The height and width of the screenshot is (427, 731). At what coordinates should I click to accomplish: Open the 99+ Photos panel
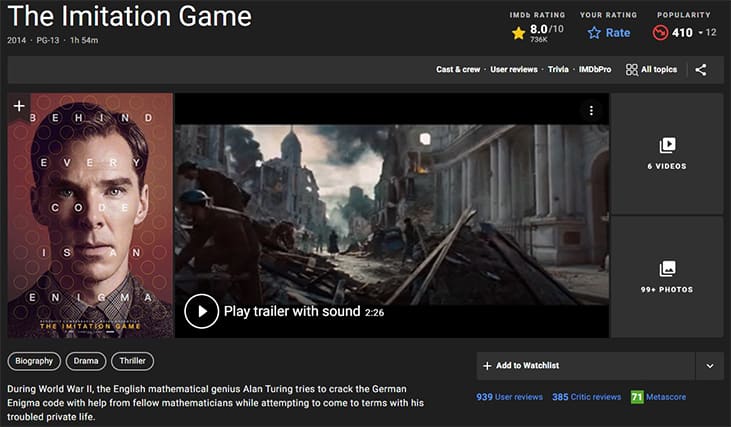667,277
